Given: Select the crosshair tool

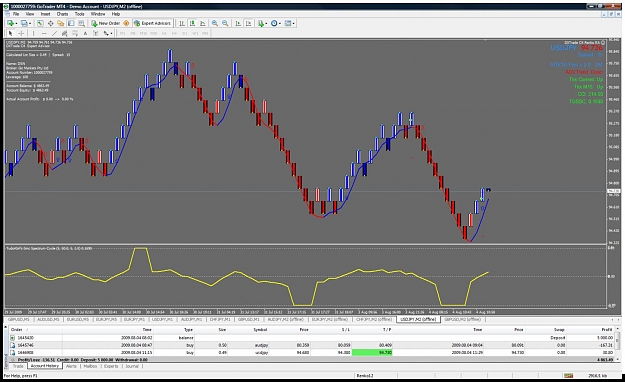Looking at the screenshot, I should tap(21, 33).
